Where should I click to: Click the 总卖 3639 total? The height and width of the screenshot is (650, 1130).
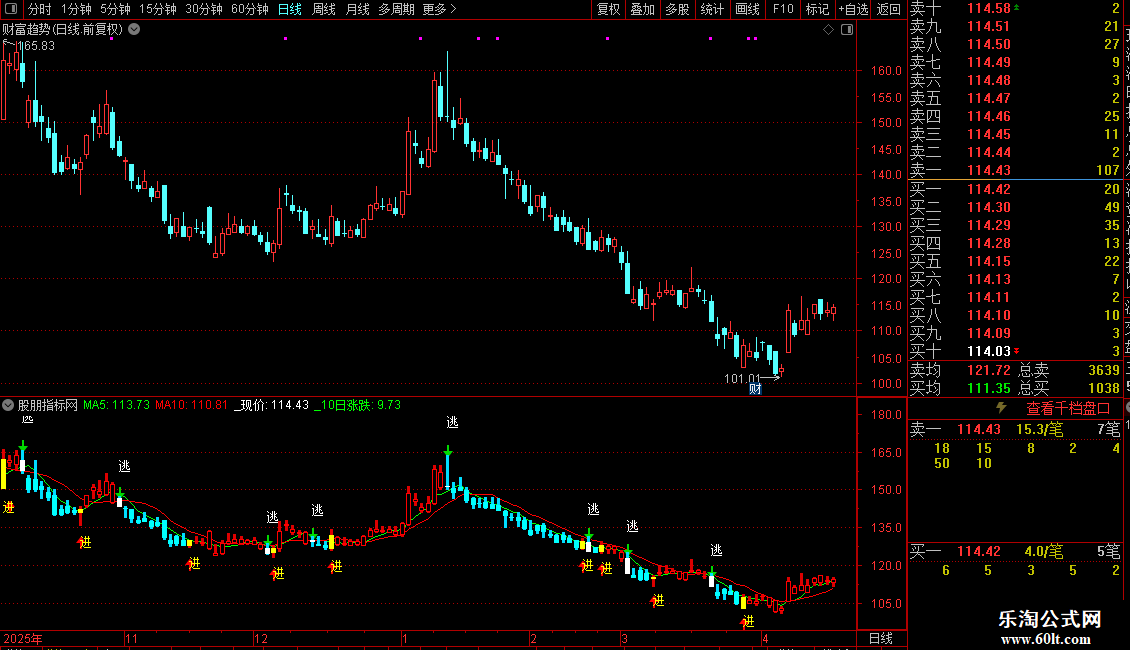[1069, 370]
